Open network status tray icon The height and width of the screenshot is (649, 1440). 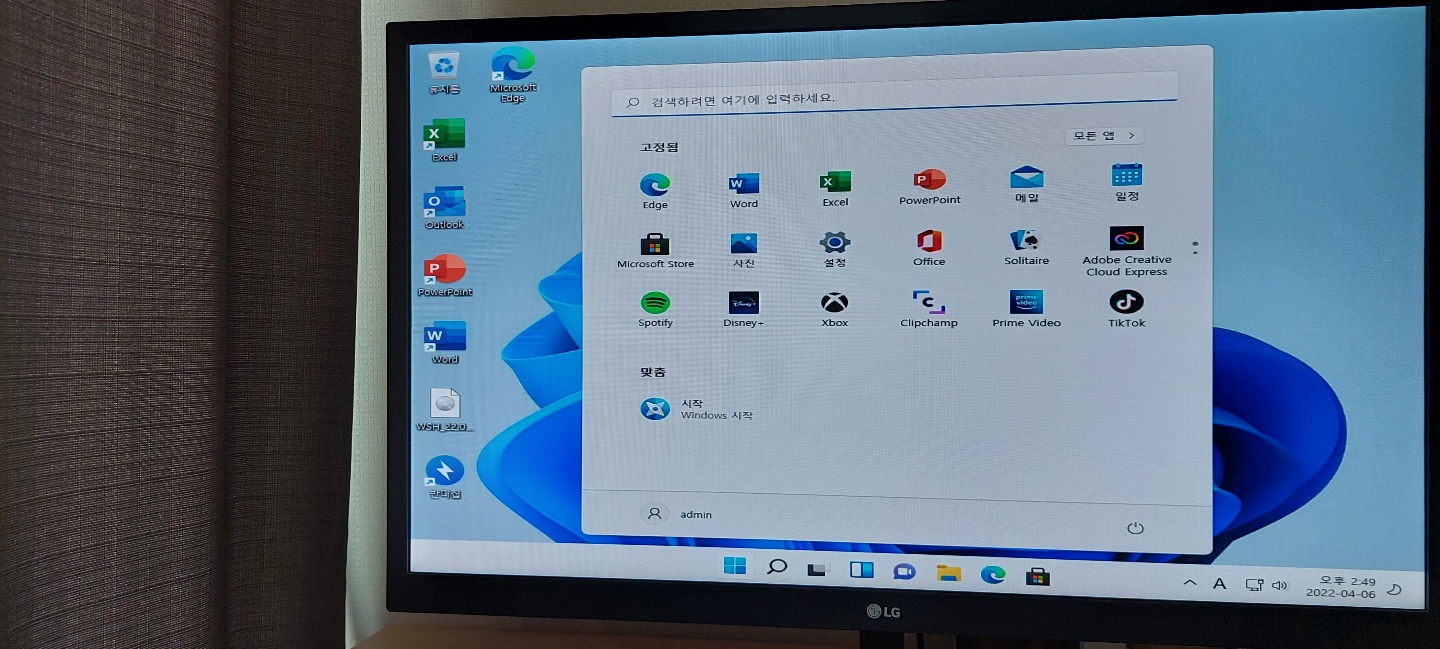pyautogui.click(x=1255, y=584)
